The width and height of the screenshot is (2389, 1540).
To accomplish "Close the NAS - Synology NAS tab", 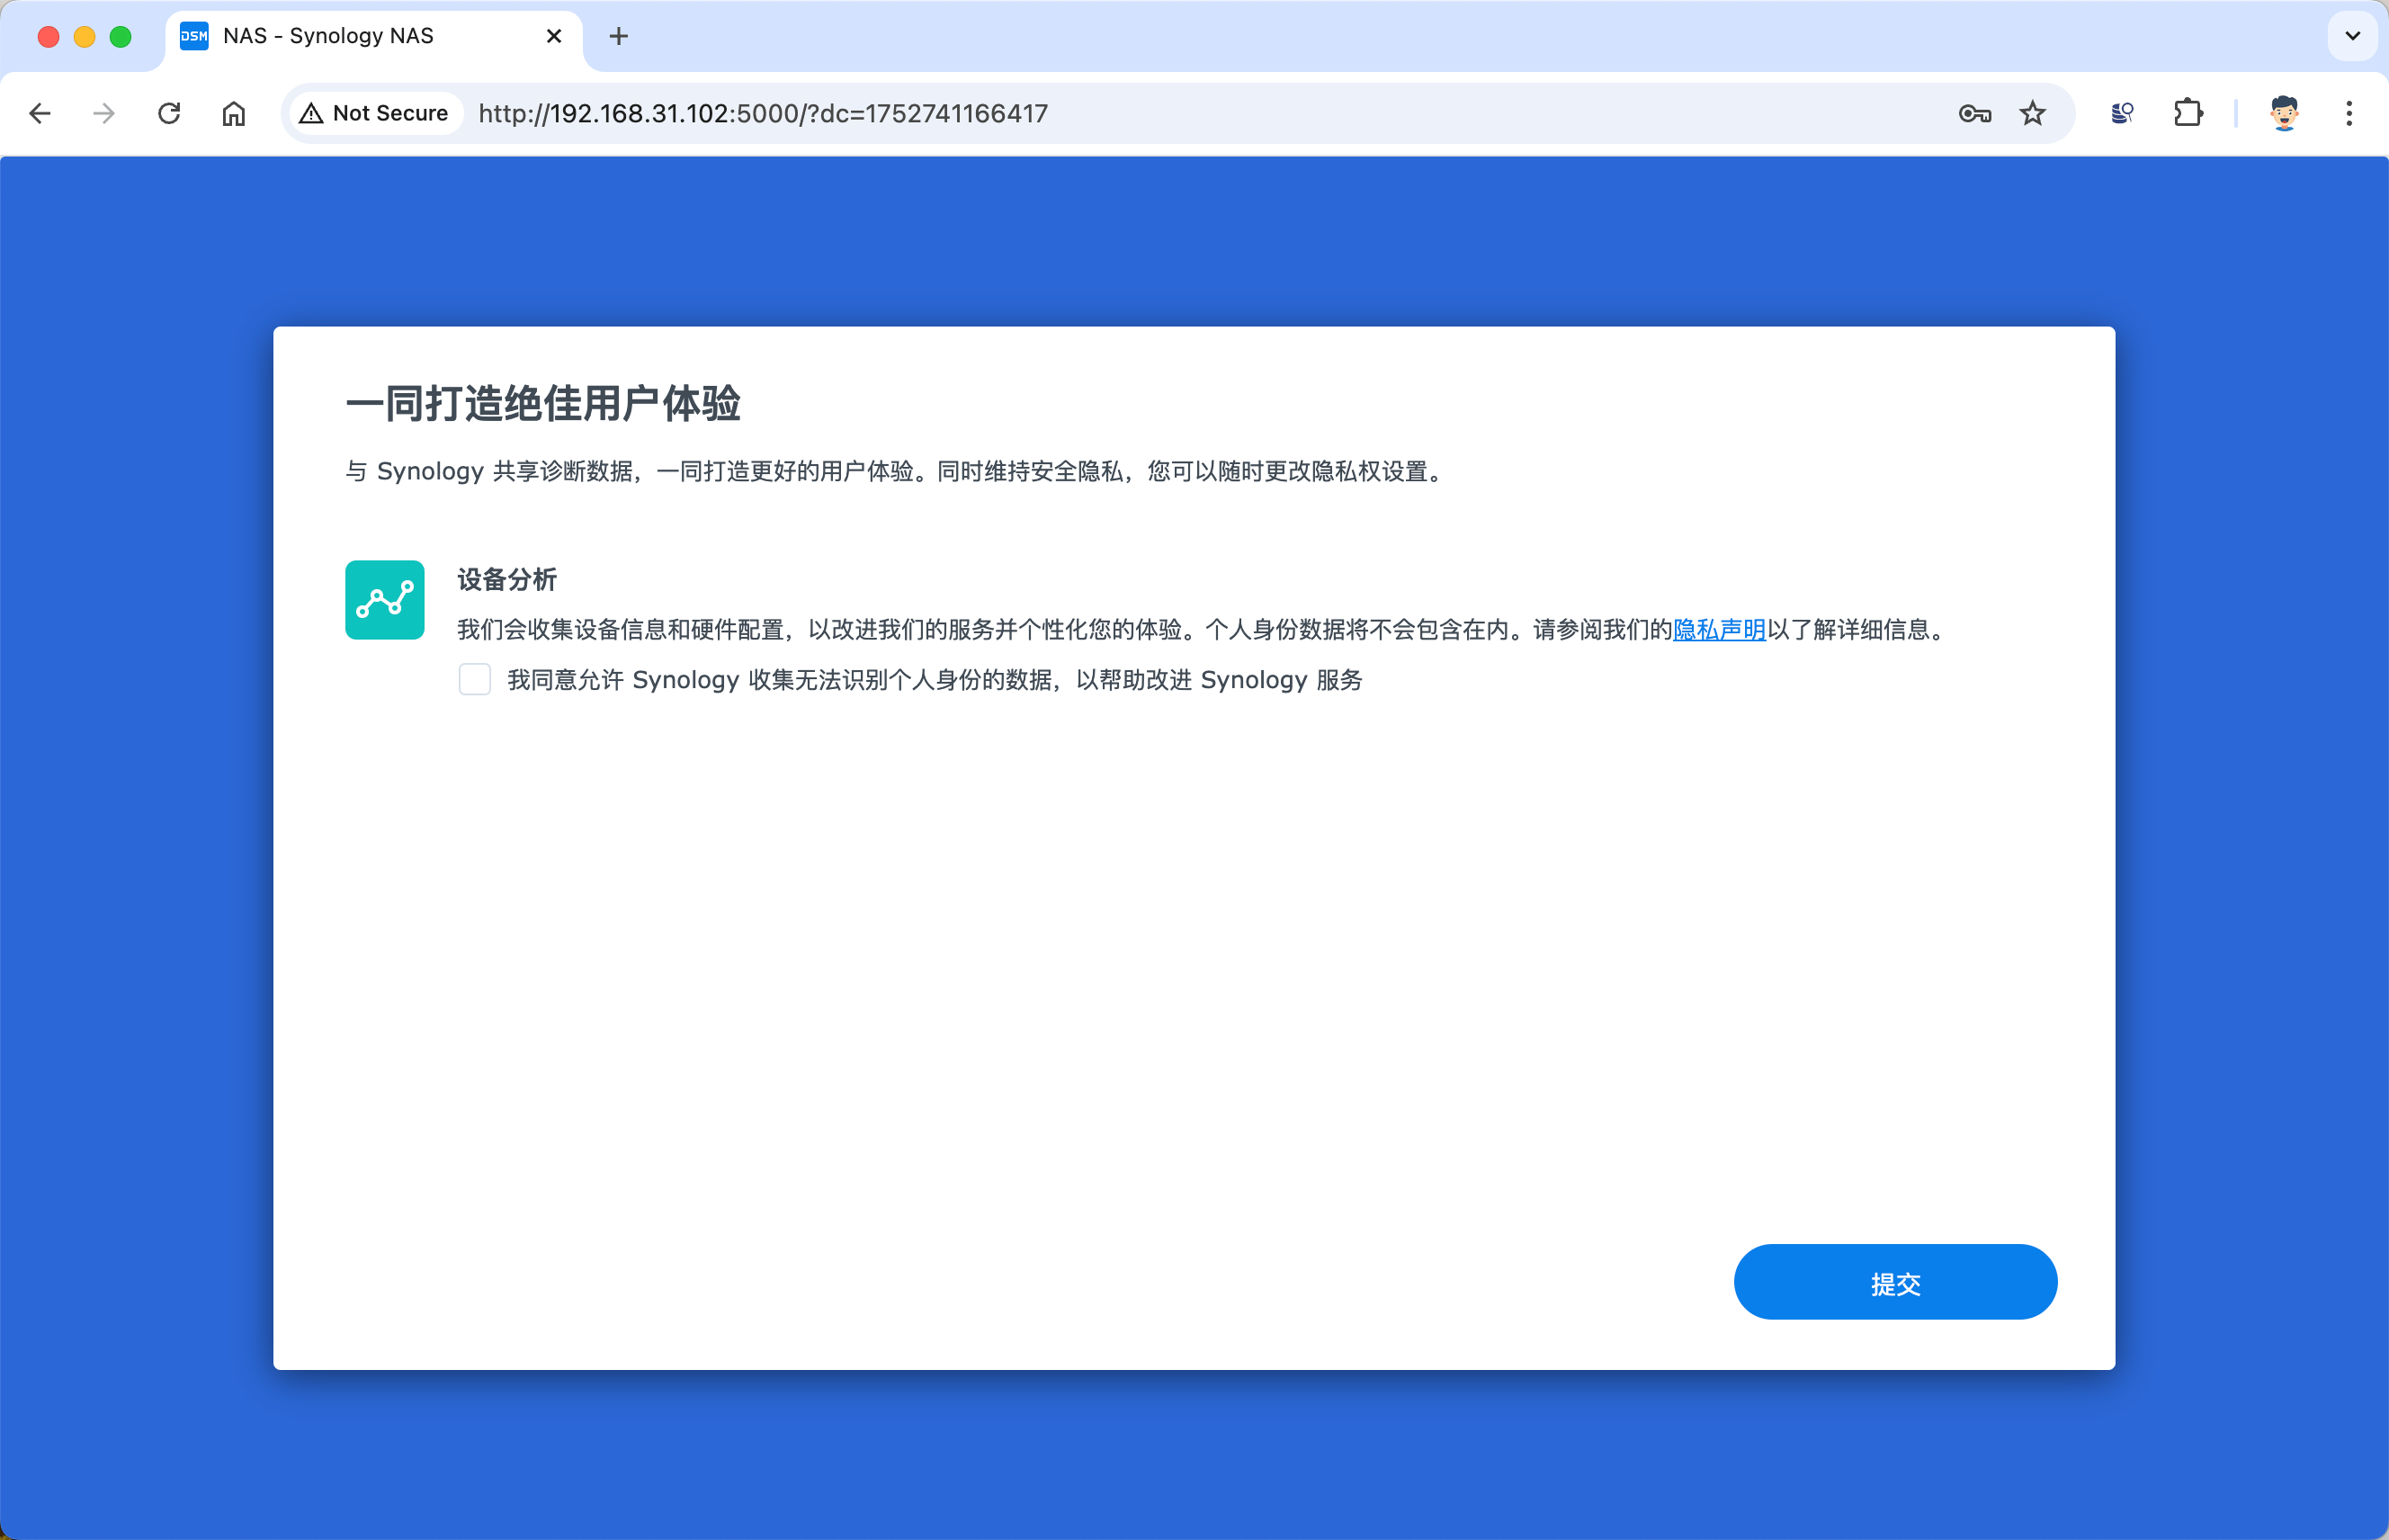I will point(553,37).
